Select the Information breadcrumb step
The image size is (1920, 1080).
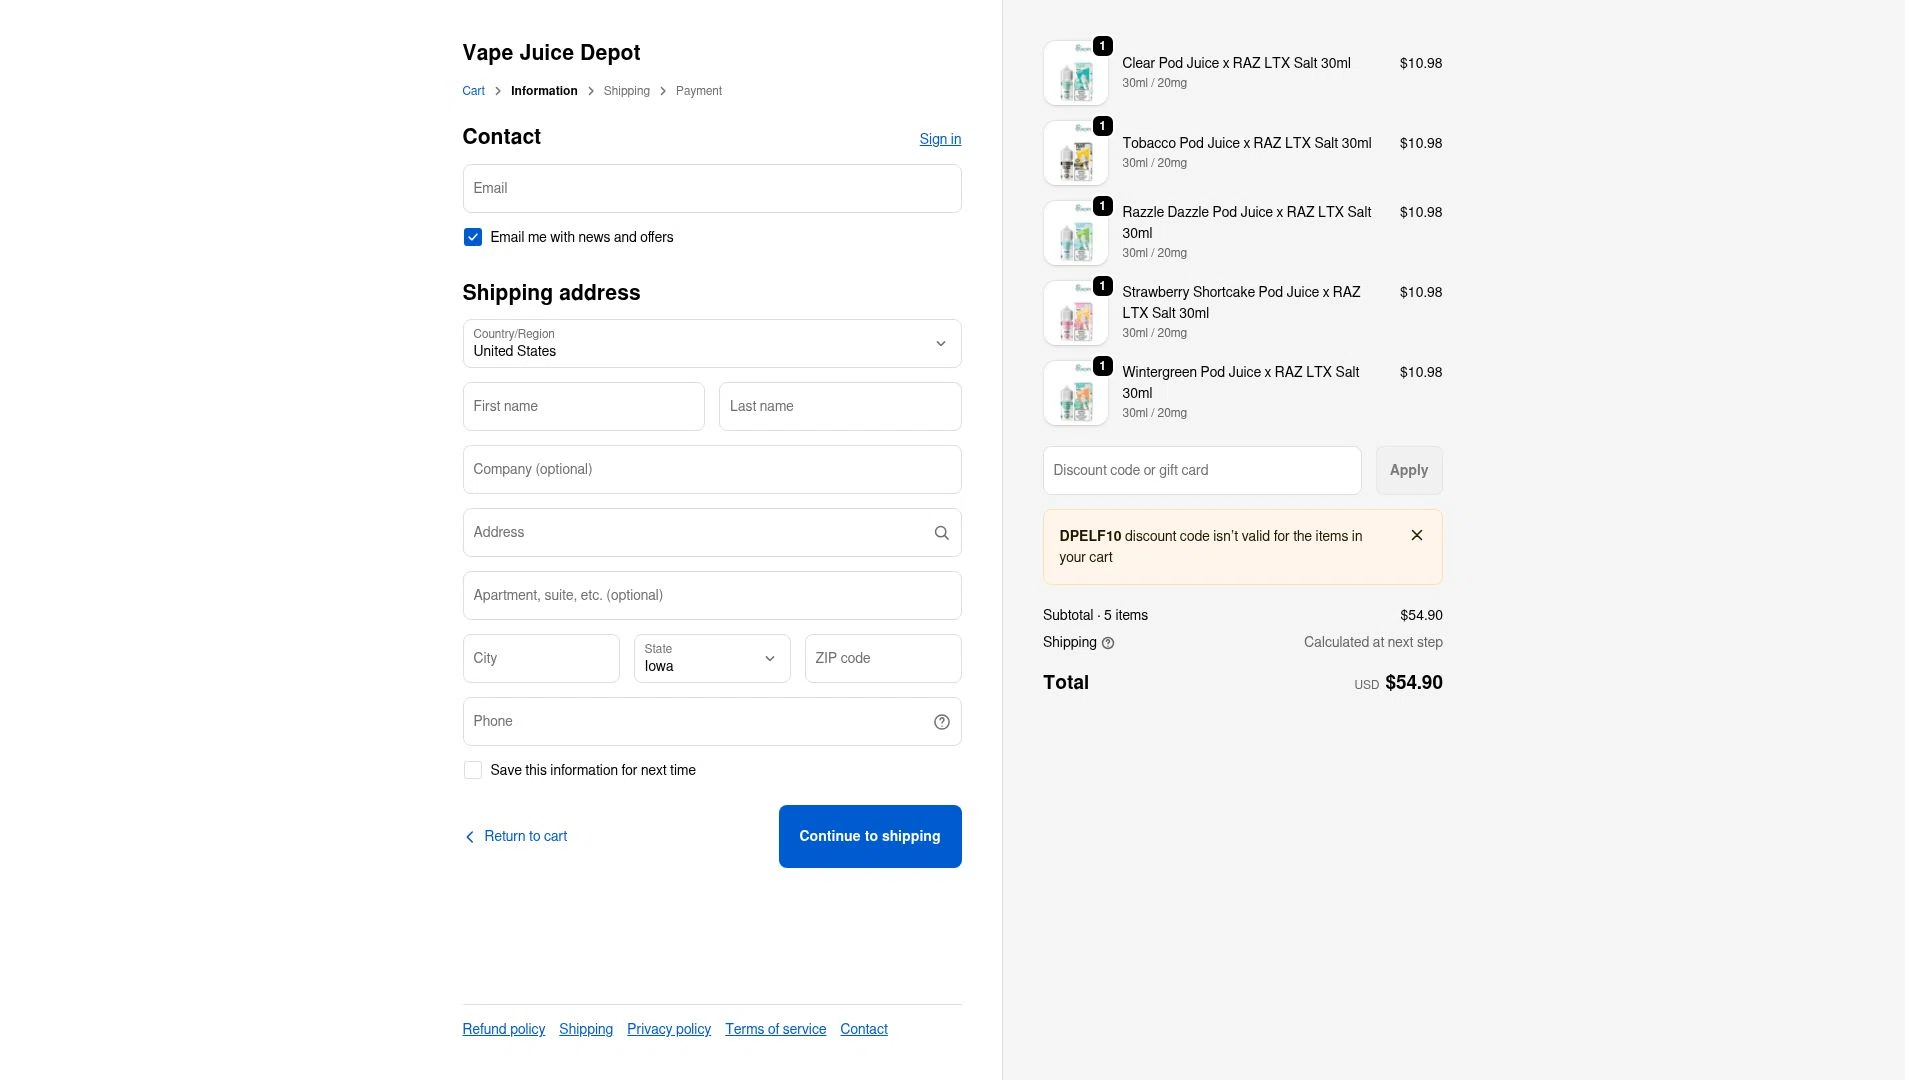544,91
